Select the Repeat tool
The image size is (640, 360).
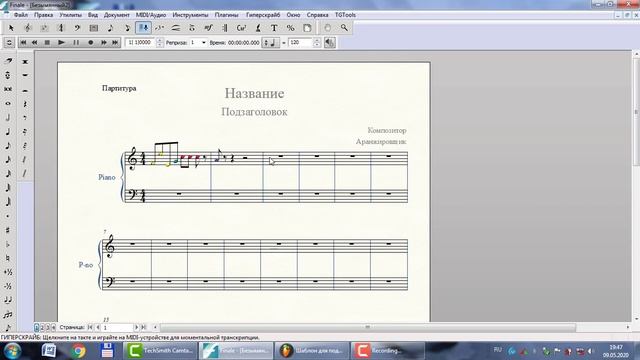pyautogui.click(x=224, y=28)
